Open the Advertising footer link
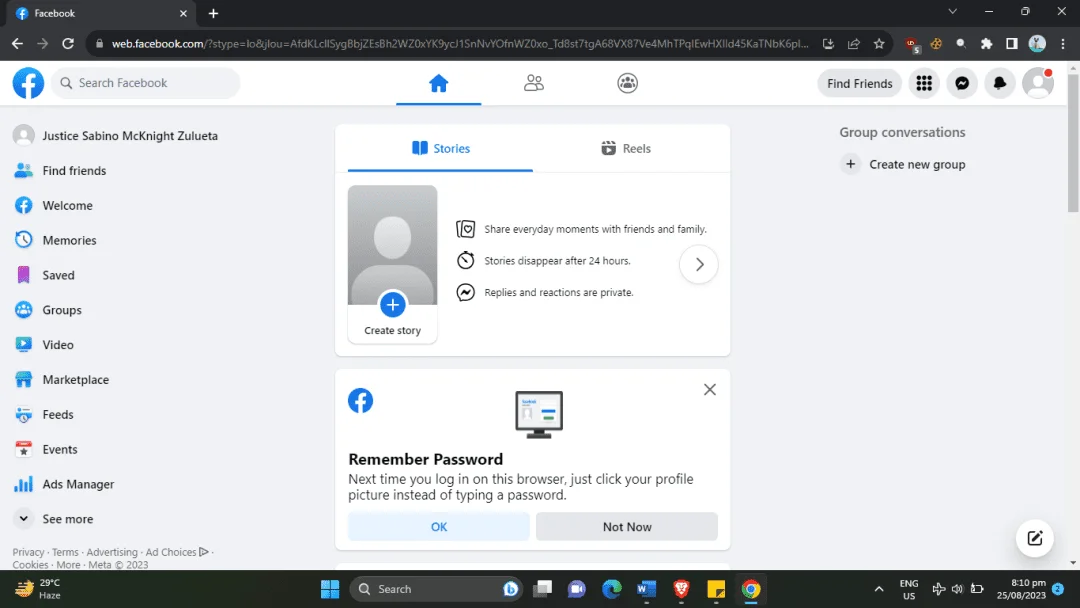The width and height of the screenshot is (1080, 608). click(112, 552)
